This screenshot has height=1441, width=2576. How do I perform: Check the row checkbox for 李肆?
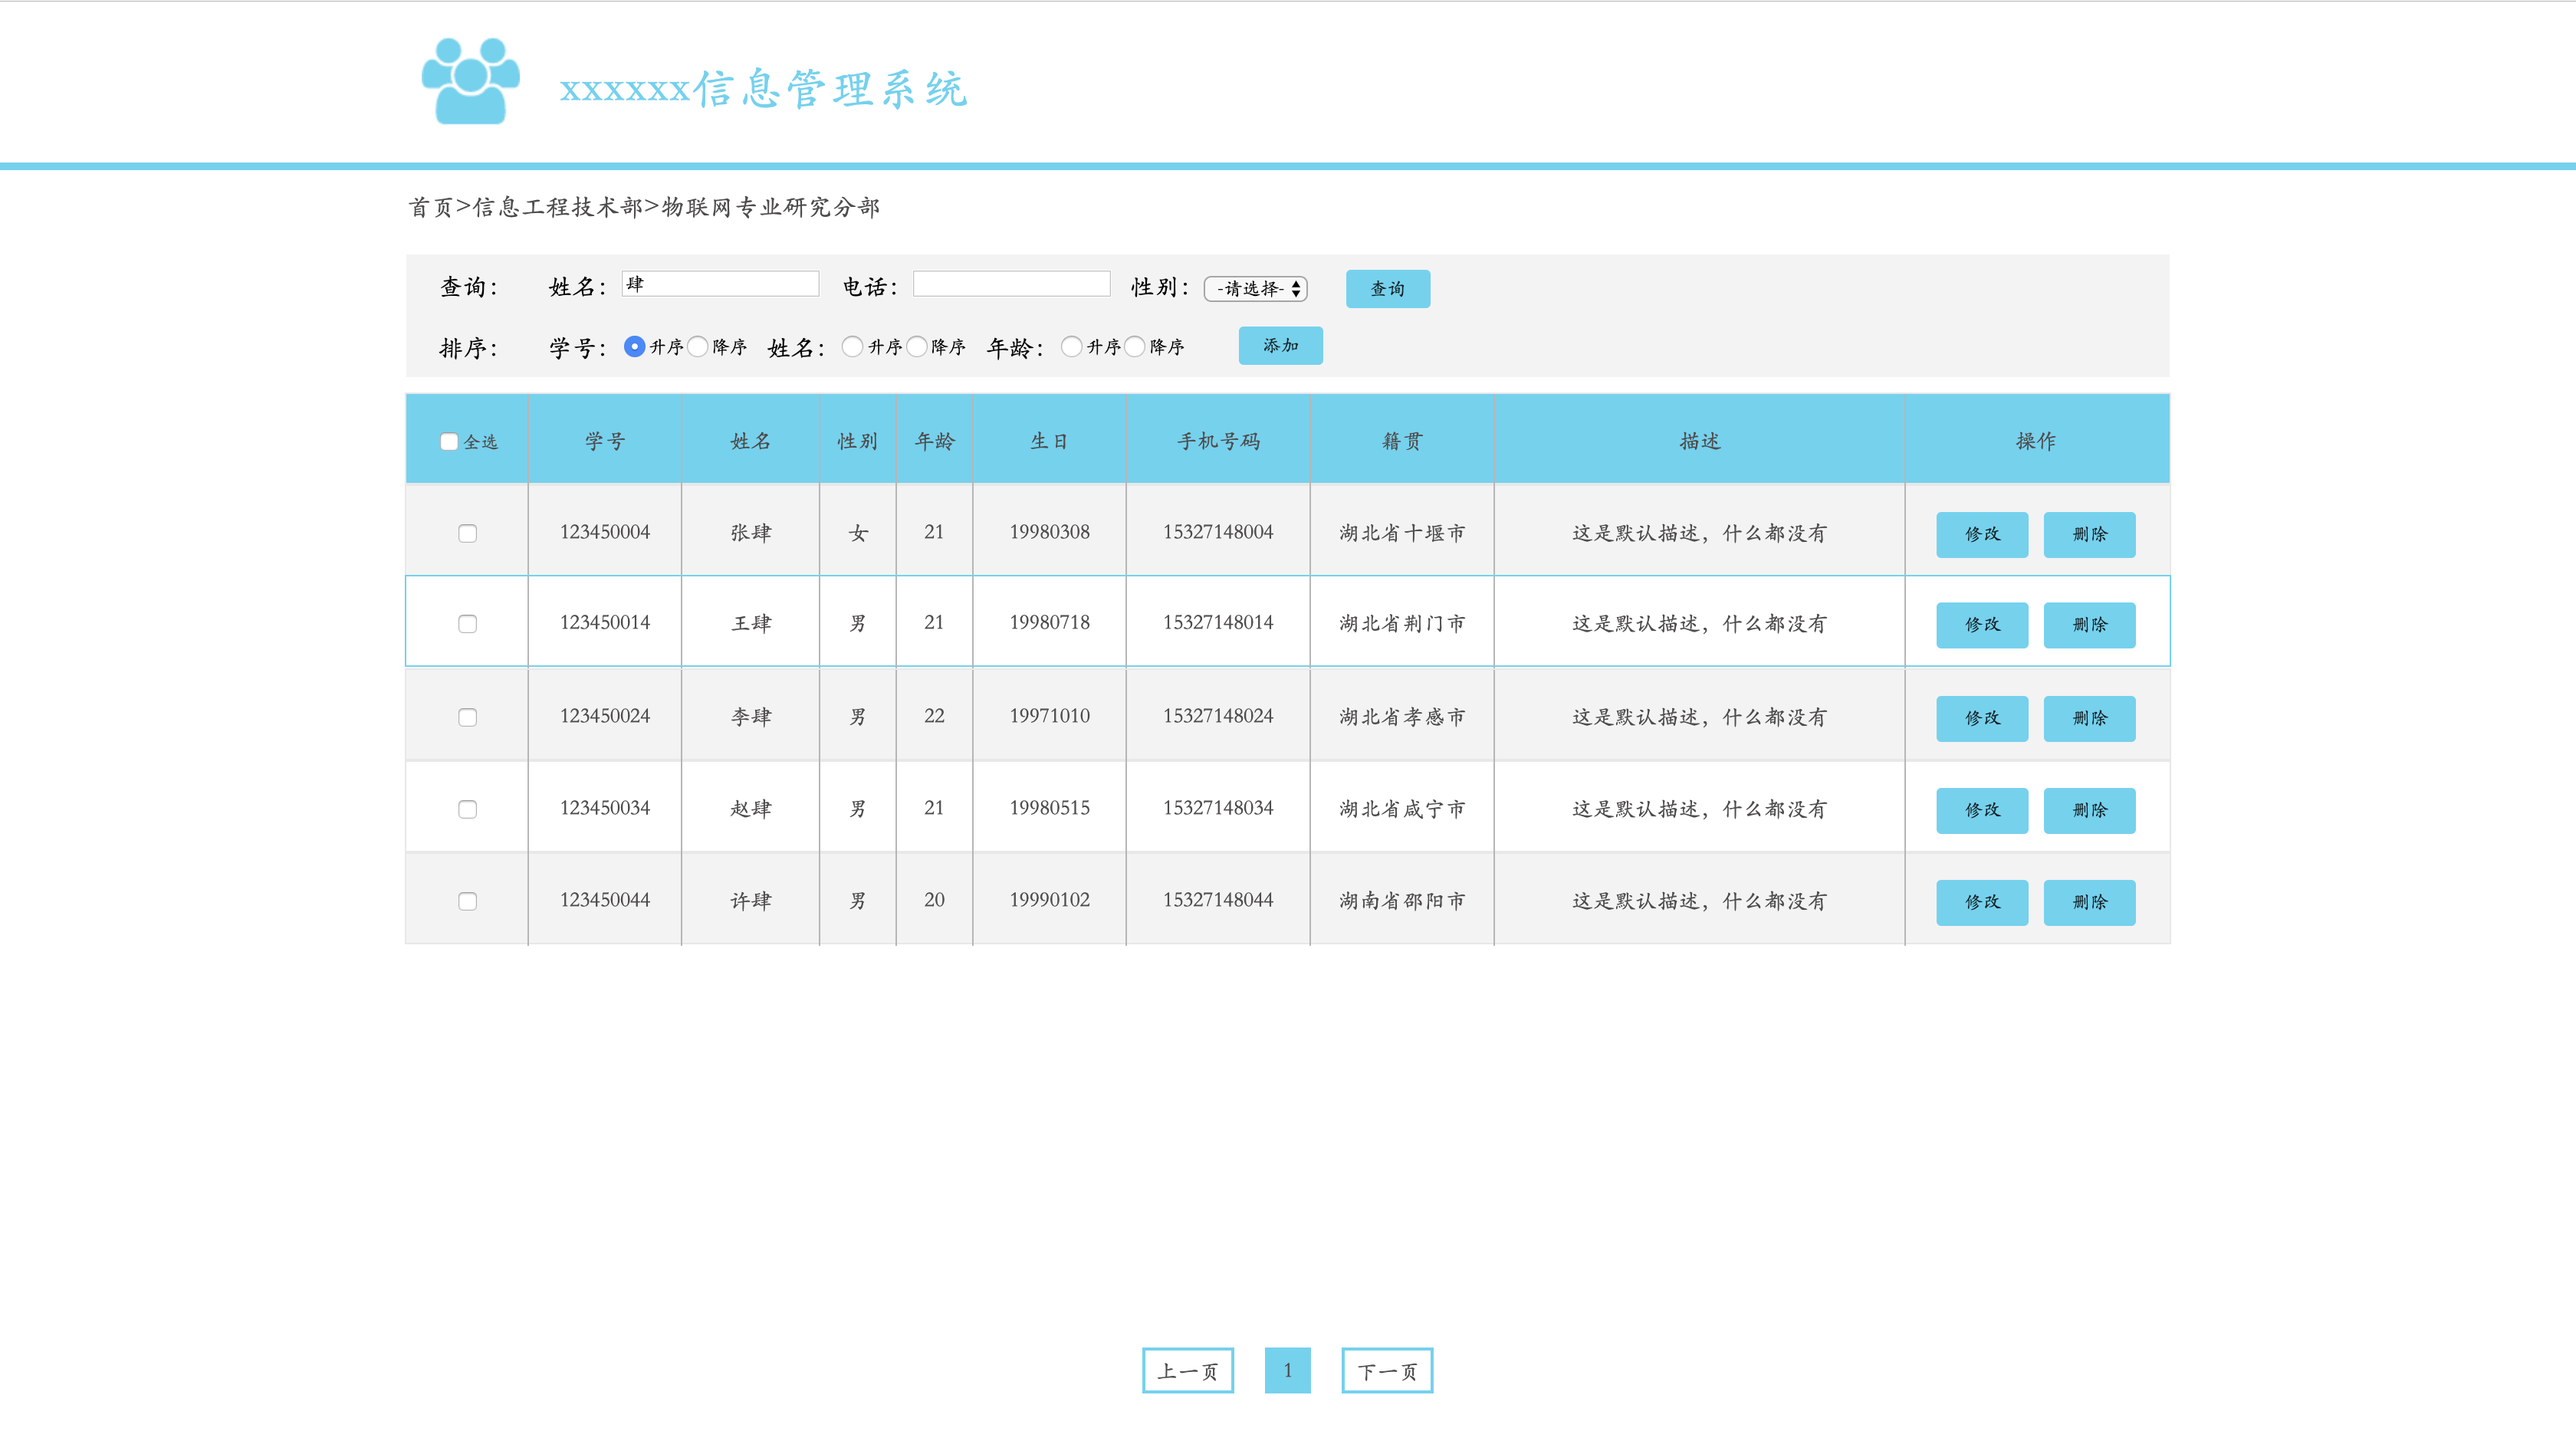click(x=467, y=717)
